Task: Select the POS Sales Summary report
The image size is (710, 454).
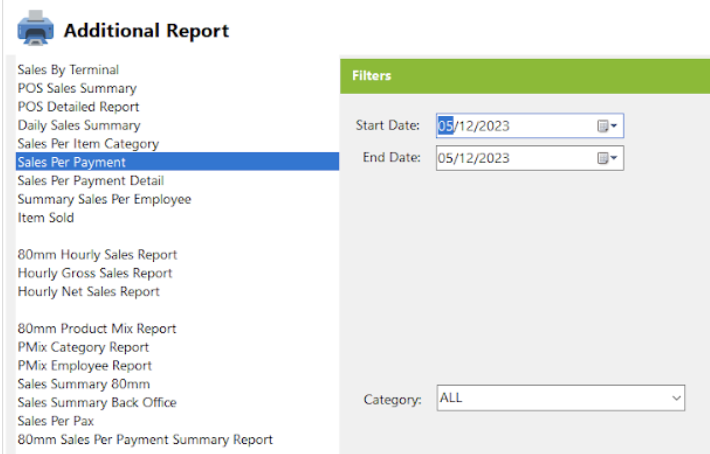Action: [x=77, y=88]
